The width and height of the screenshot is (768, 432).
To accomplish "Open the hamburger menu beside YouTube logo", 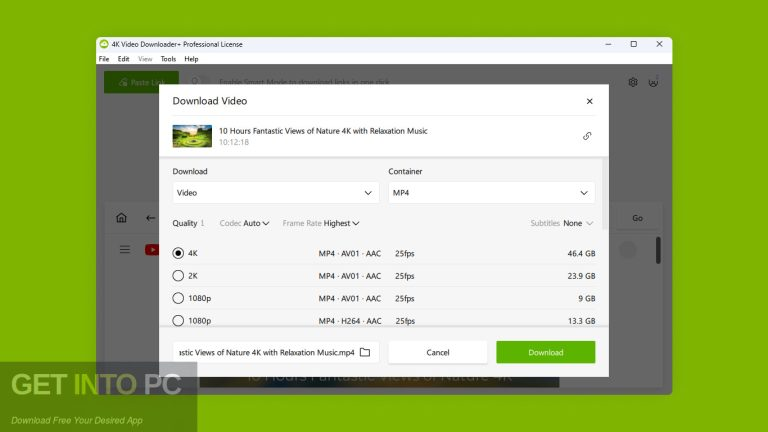I will (x=125, y=250).
